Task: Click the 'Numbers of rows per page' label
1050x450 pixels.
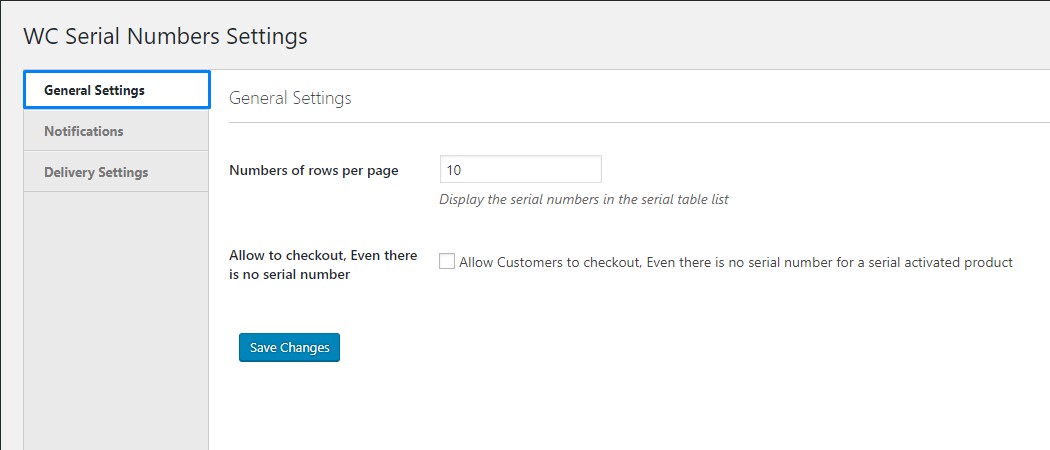Action: pos(313,170)
